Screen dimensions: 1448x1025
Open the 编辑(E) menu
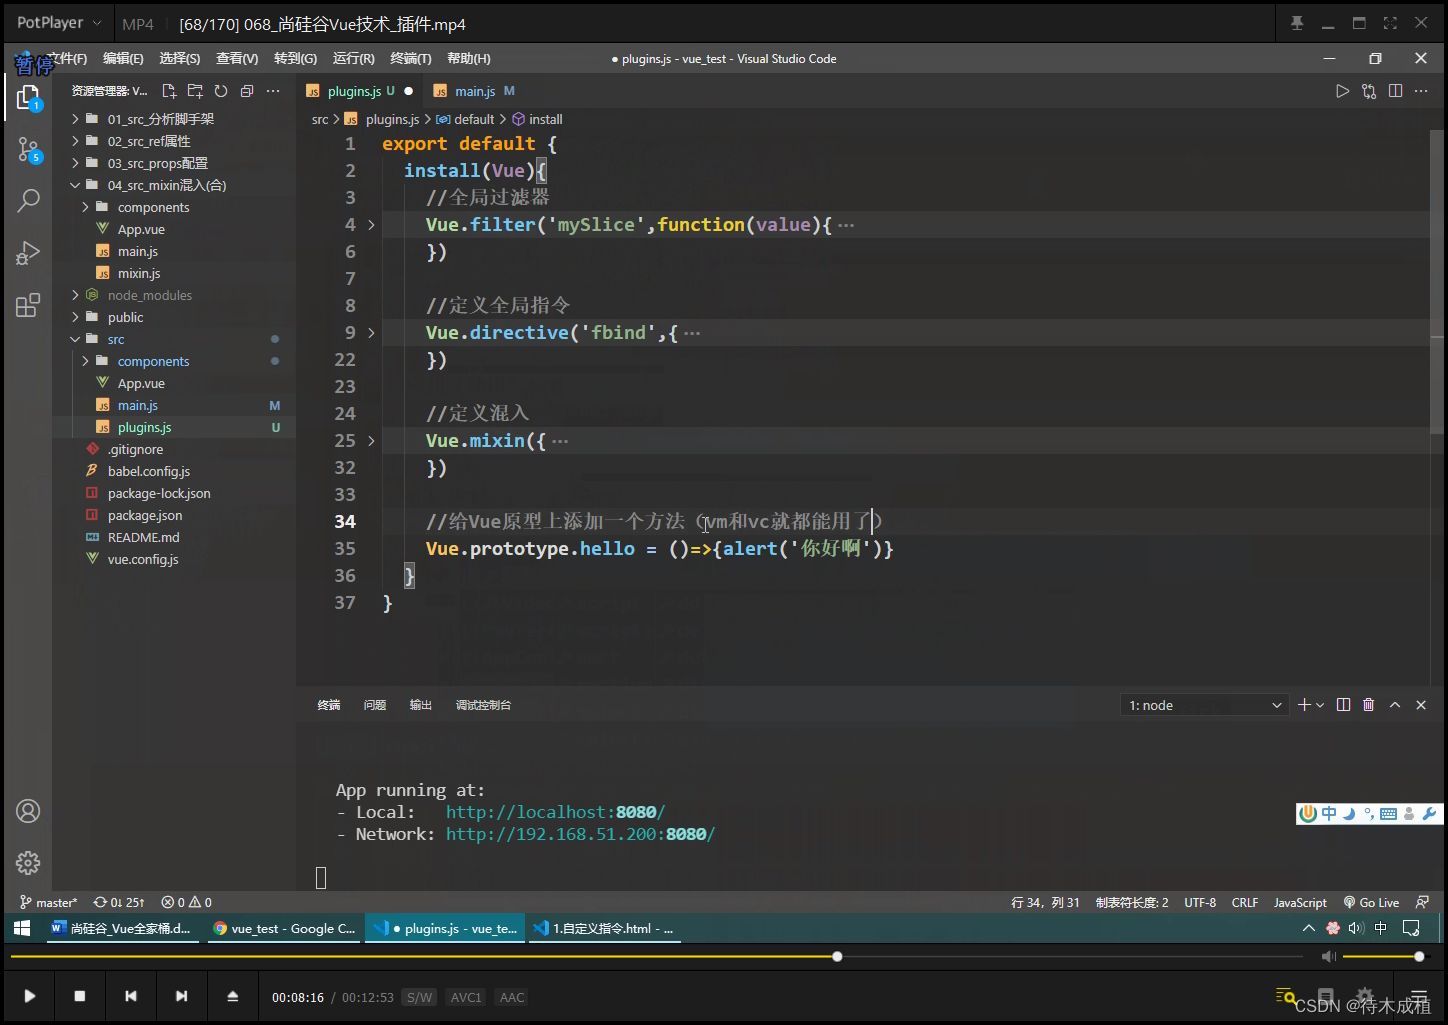pyautogui.click(x=123, y=59)
